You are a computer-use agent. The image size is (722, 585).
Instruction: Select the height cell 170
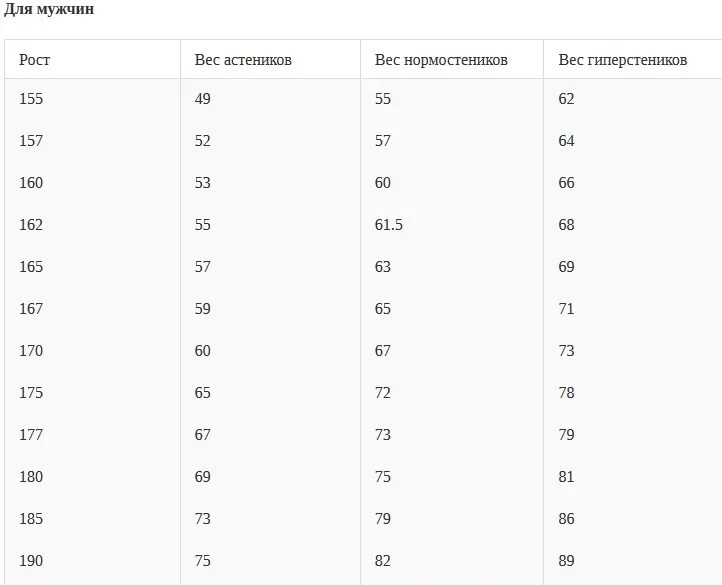pyautogui.click(x=31, y=351)
